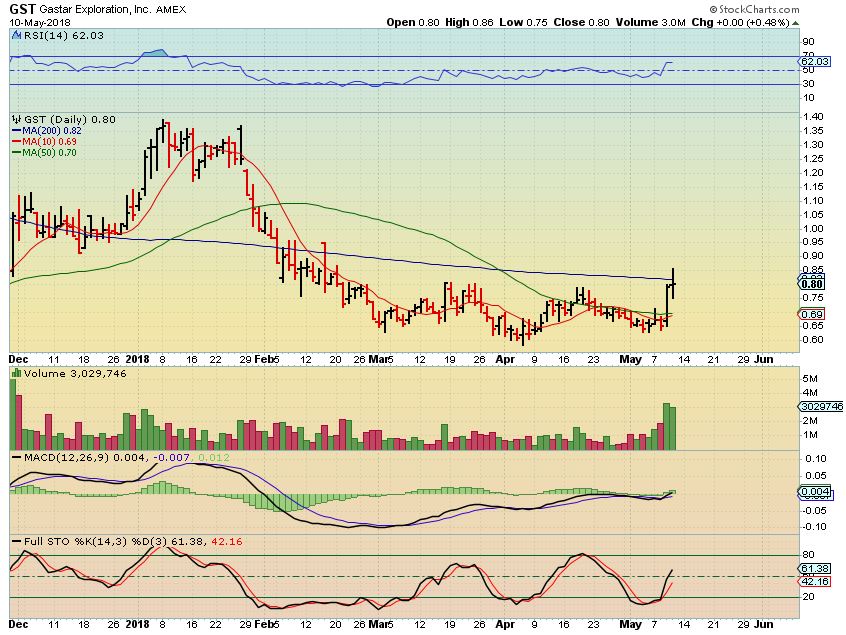The width and height of the screenshot is (846, 635).
Task: Click the Low 0.75 value
Action: [x=523, y=23]
